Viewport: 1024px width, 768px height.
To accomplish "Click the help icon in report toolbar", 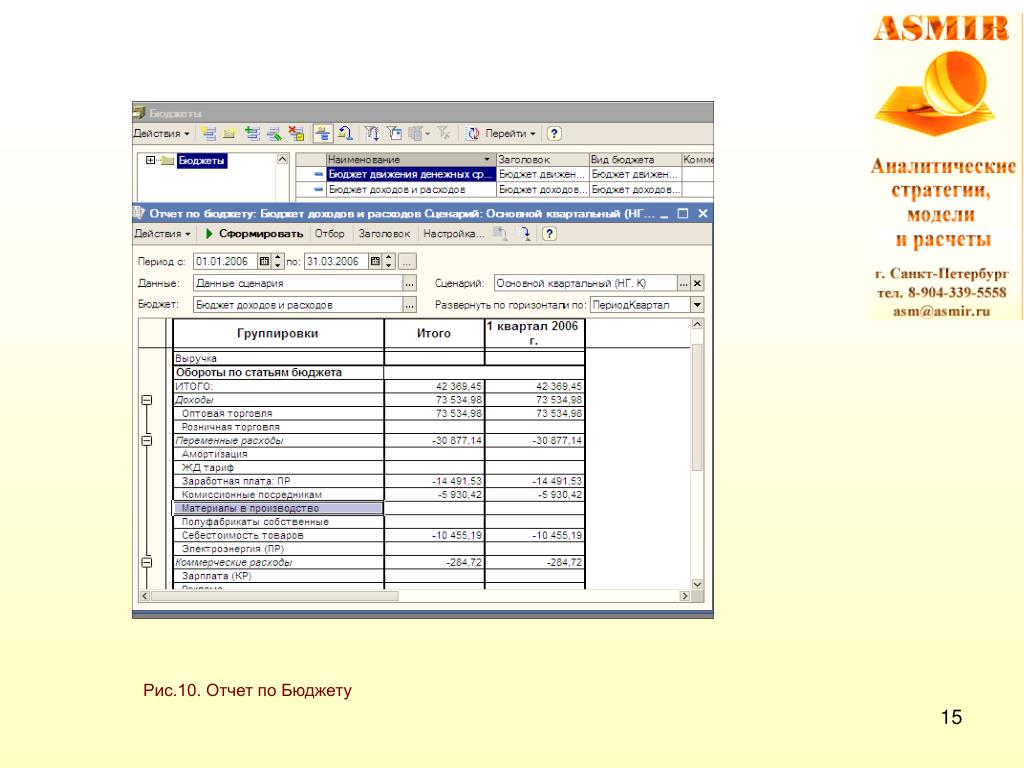I will (549, 234).
